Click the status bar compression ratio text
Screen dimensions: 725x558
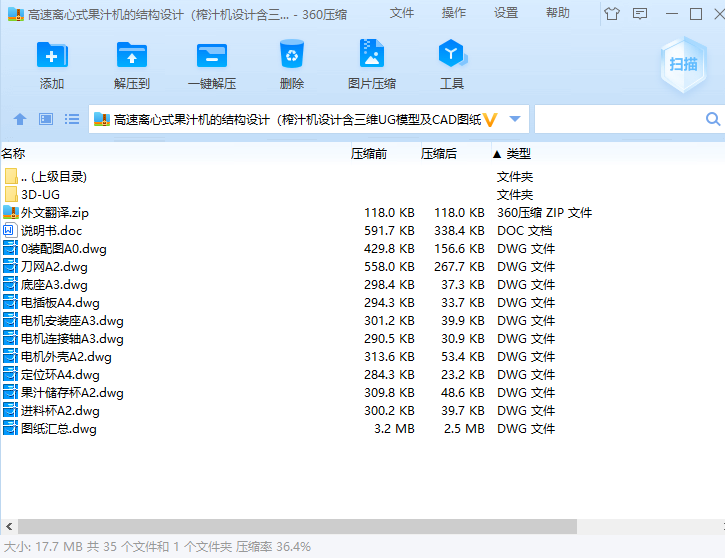pos(273,546)
